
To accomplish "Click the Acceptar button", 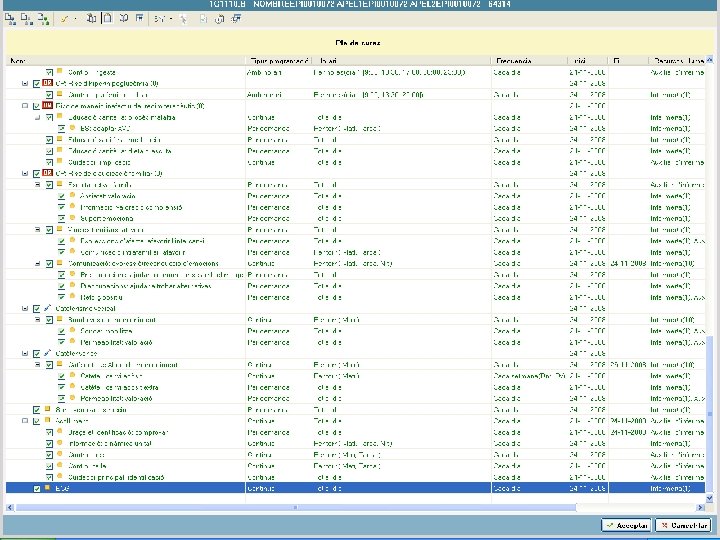I will pyautogui.click(x=626, y=525).
